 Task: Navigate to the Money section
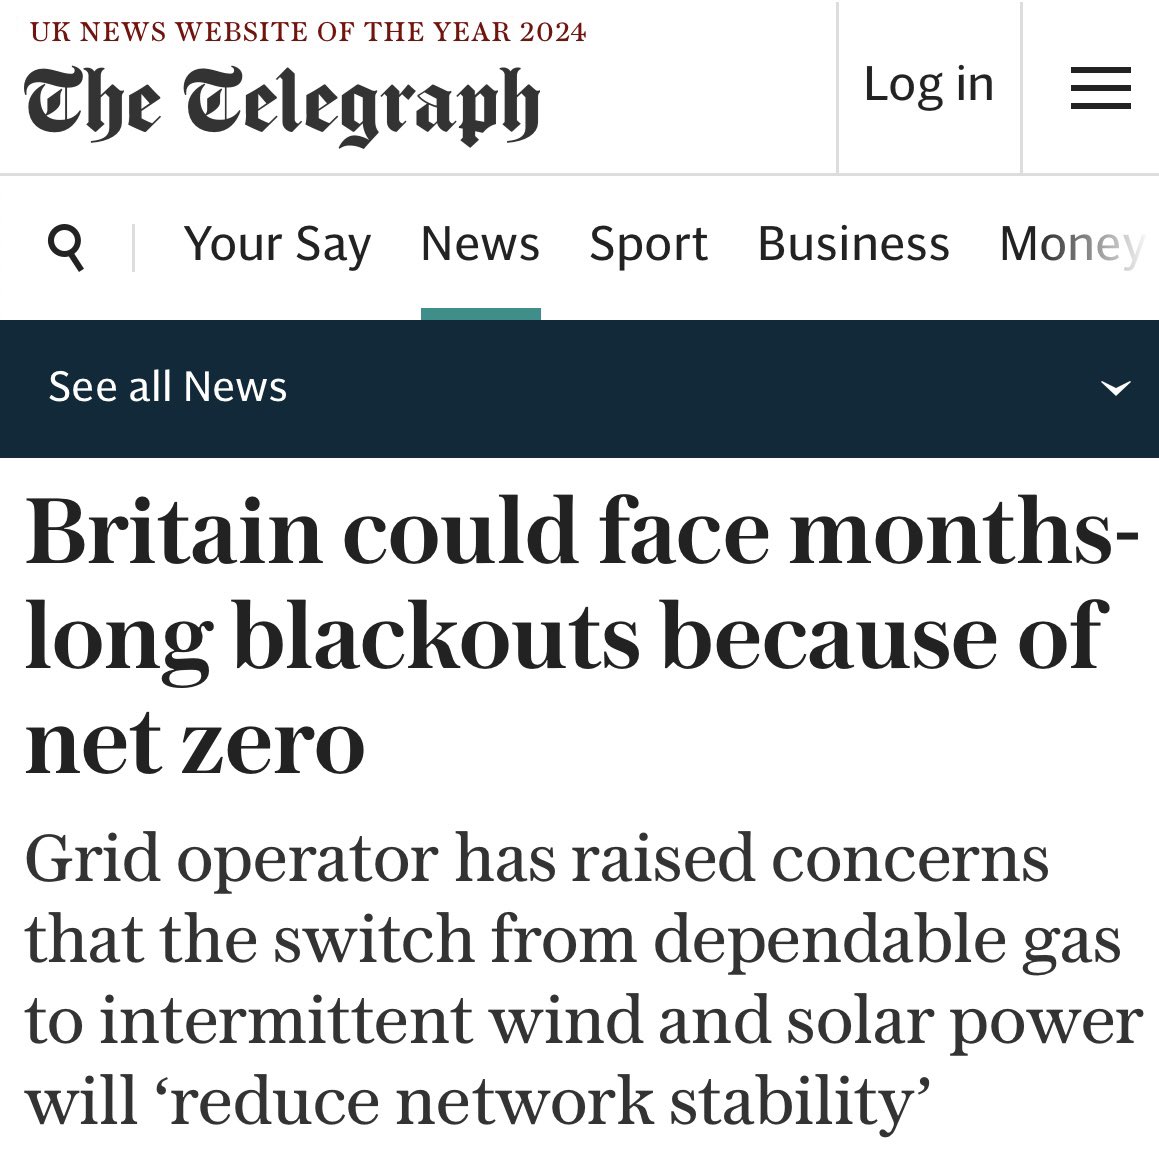1073,243
